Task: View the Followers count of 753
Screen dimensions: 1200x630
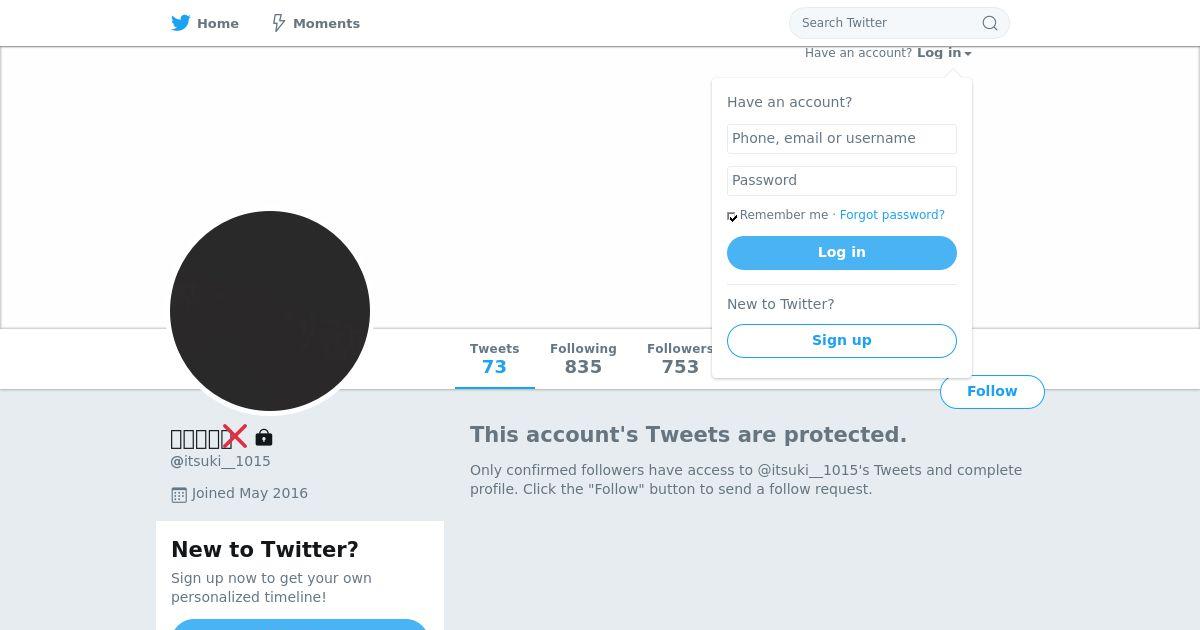Action: coord(679,358)
